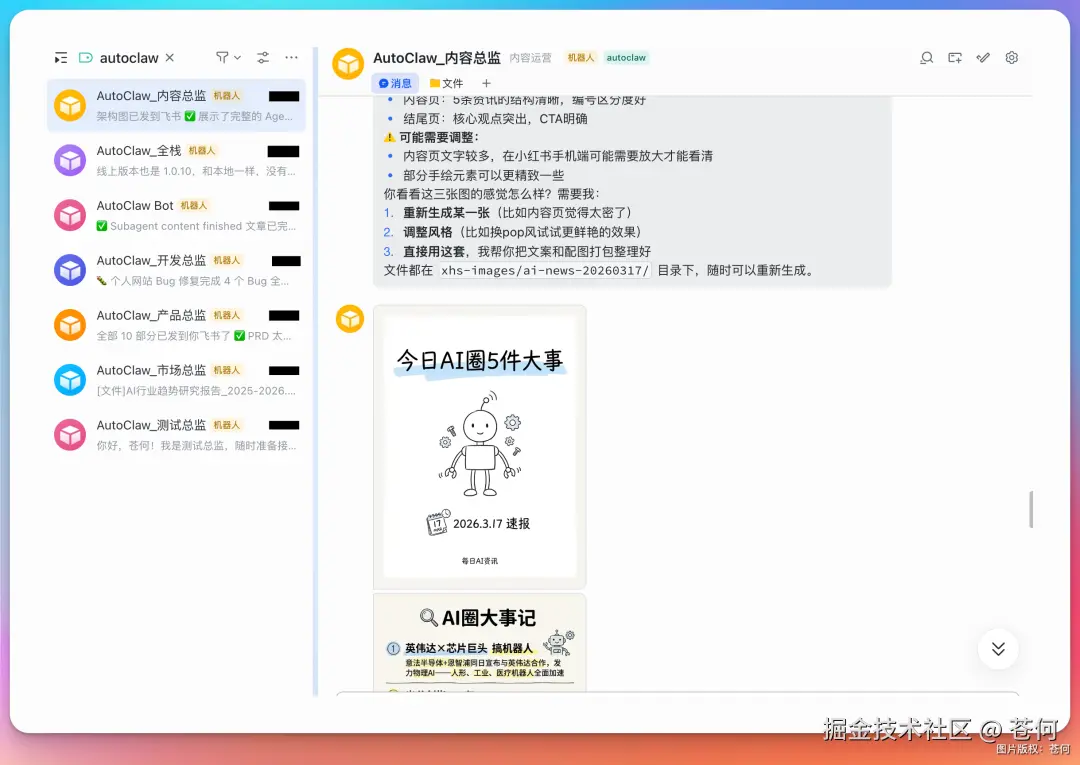
Task: Click the new conversation icon next to search
Action: point(955,58)
